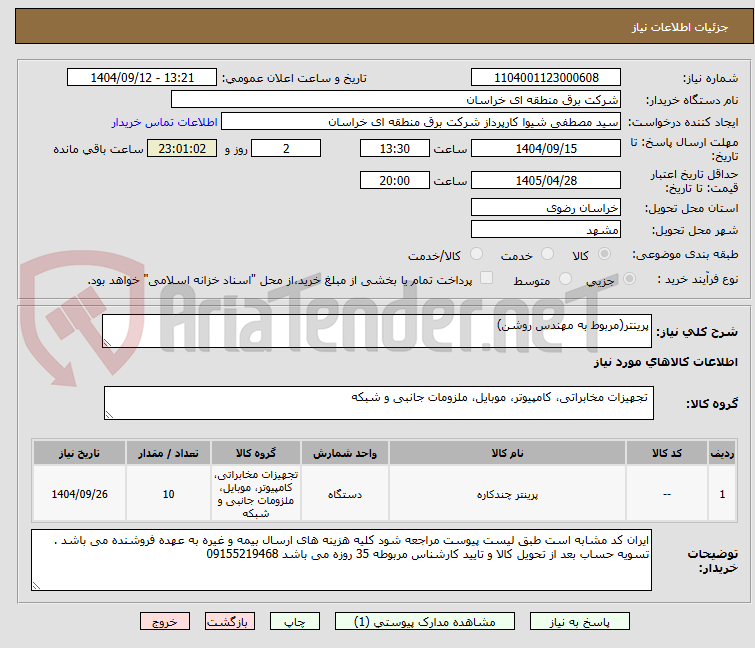The width and height of the screenshot is (755, 648).
Task: Open اطلاعات تماس خریدار link
Action: (165, 122)
